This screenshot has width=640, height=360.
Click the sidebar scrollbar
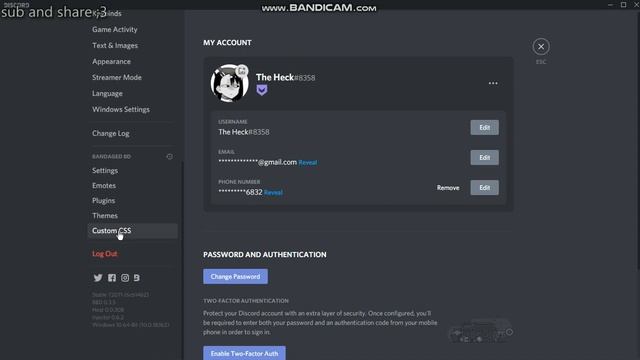click(x=182, y=261)
